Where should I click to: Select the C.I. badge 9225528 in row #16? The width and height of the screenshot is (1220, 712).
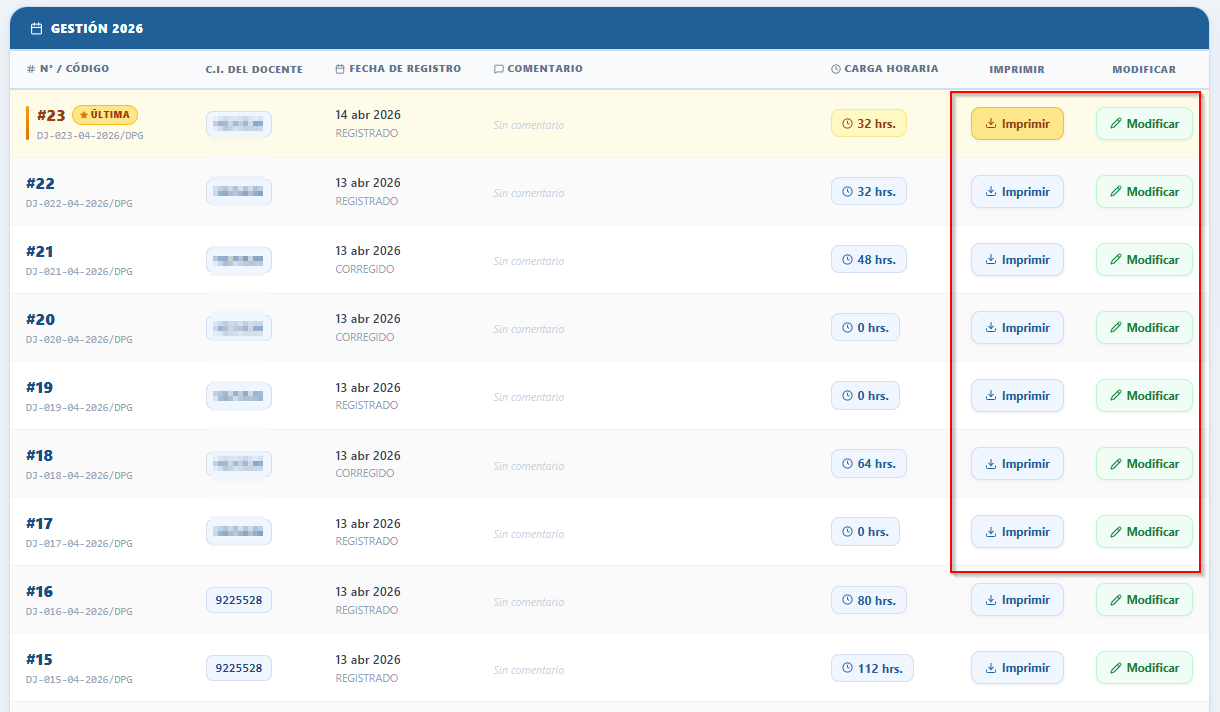239,600
